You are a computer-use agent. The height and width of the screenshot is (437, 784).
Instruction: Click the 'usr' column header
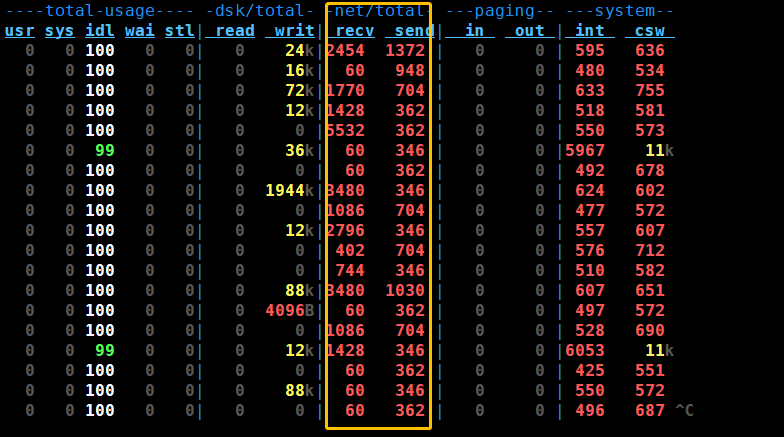pos(20,30)
